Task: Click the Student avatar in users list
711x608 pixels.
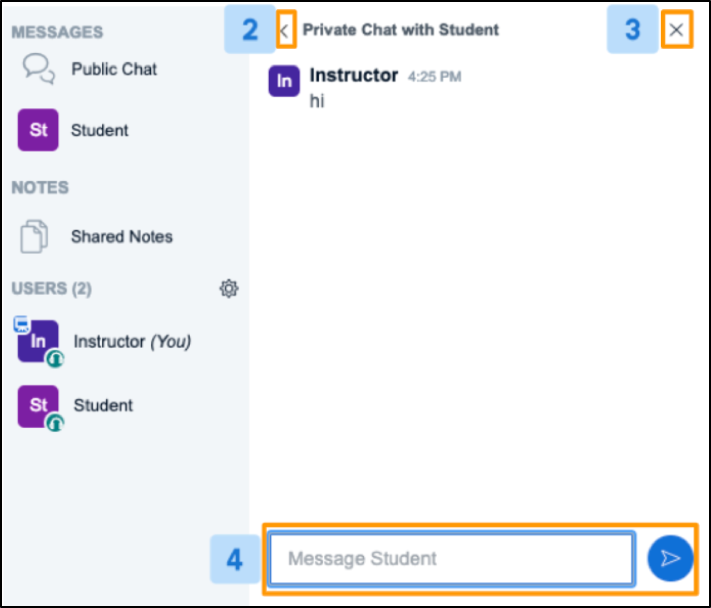Action: pyautogui.click(x=38, y=406)
